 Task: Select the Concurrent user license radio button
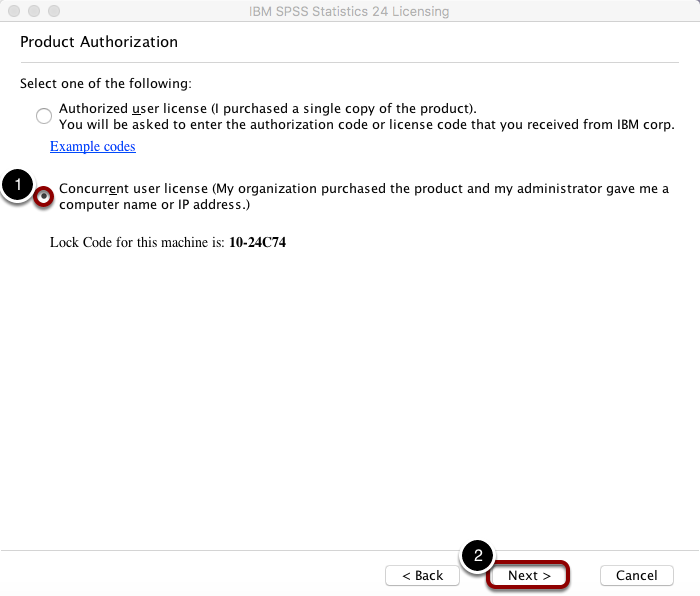[44, 196]
